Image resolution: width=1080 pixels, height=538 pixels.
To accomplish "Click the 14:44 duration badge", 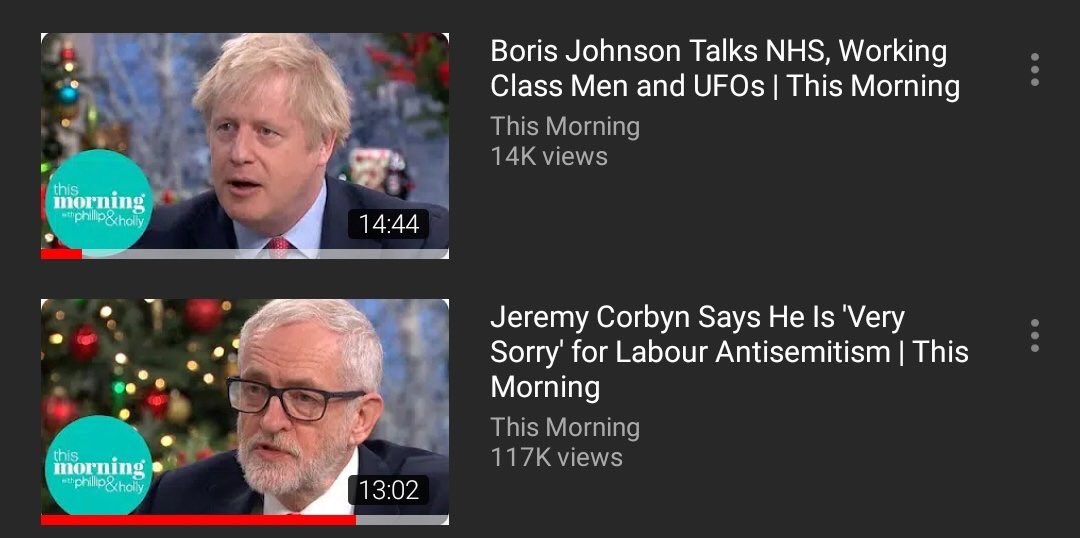I will (x=388, y=225).
